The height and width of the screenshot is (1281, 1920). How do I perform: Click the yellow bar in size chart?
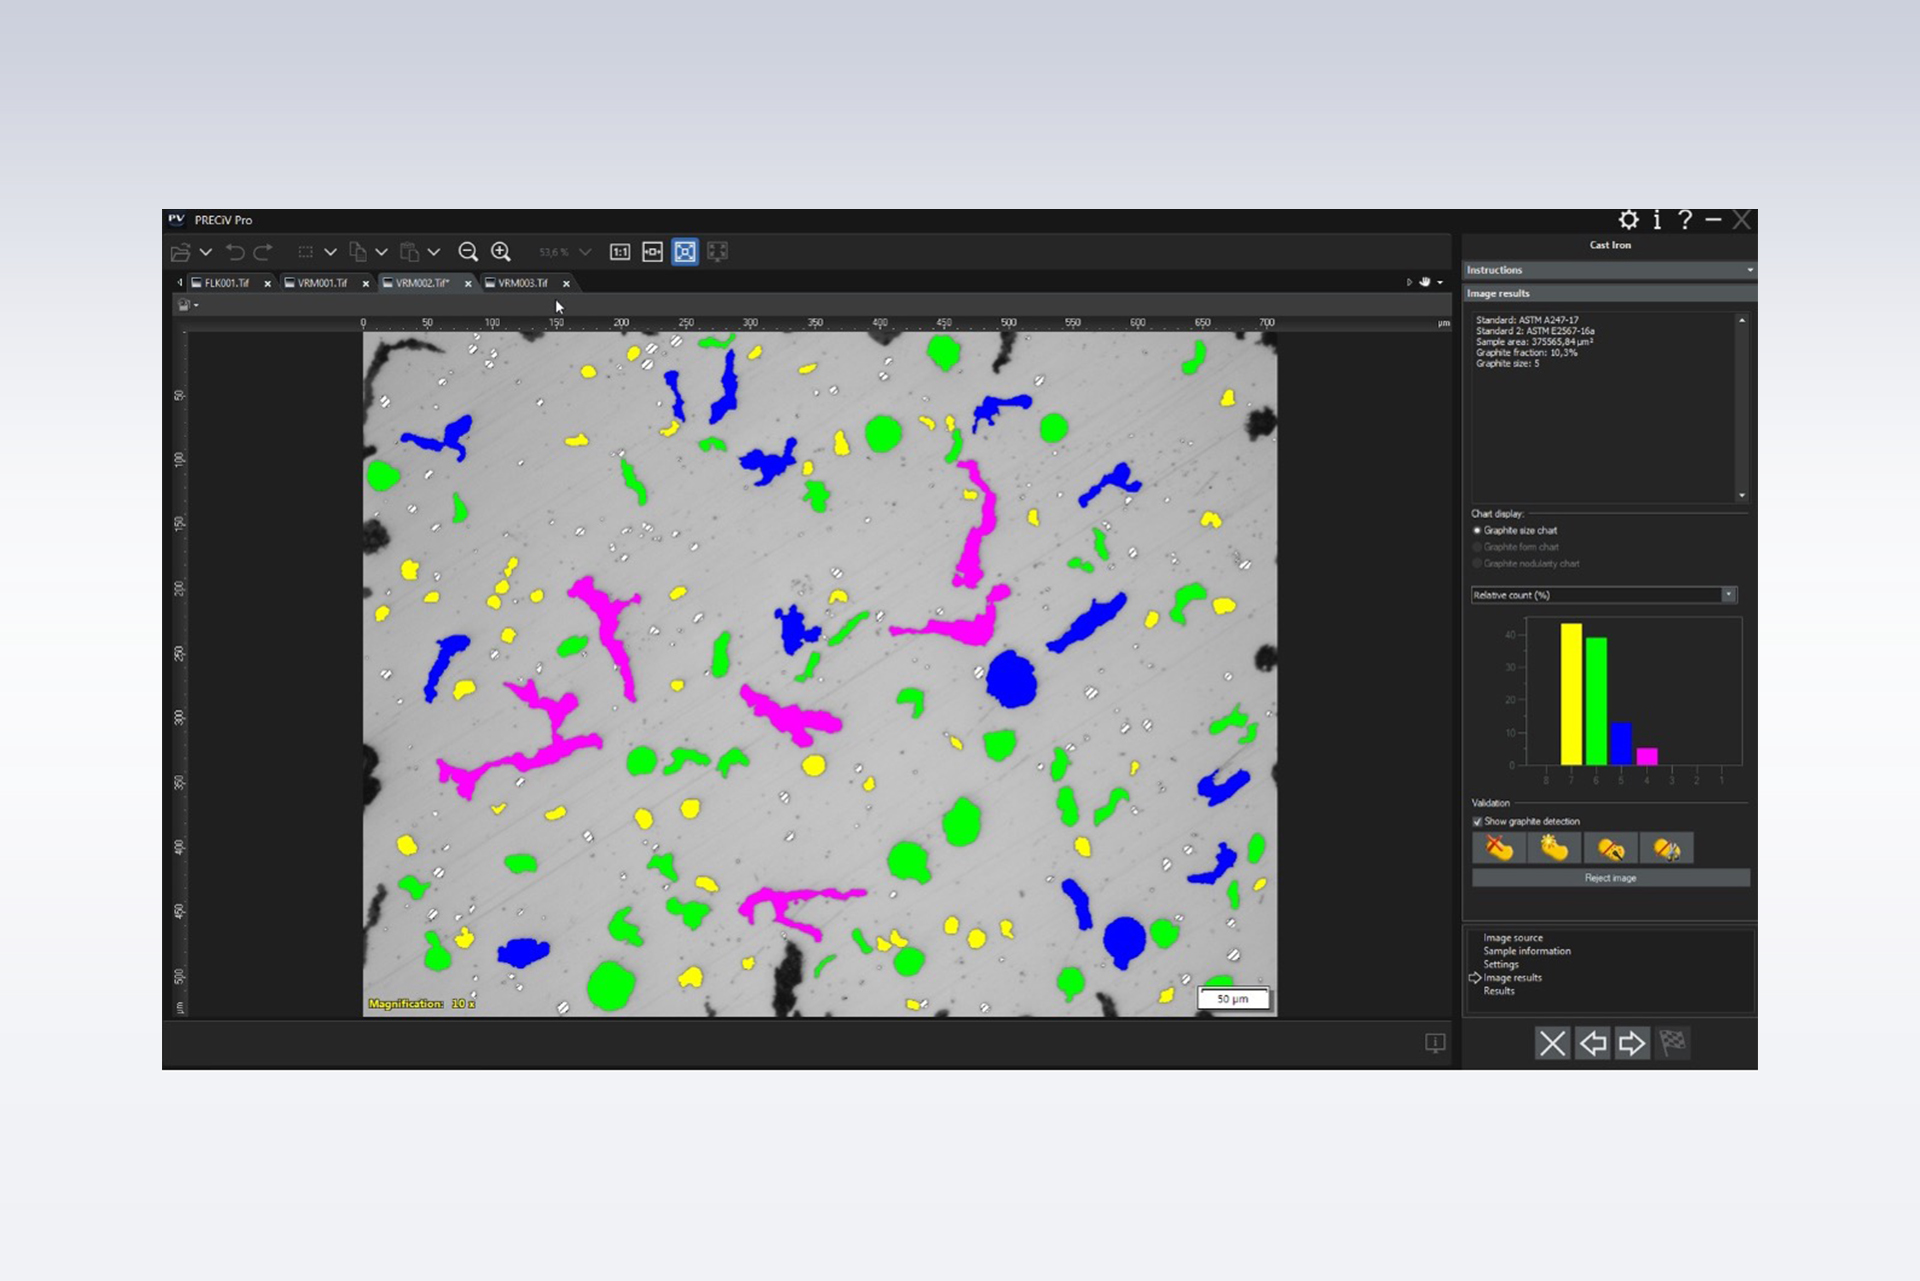[1571, 695]
